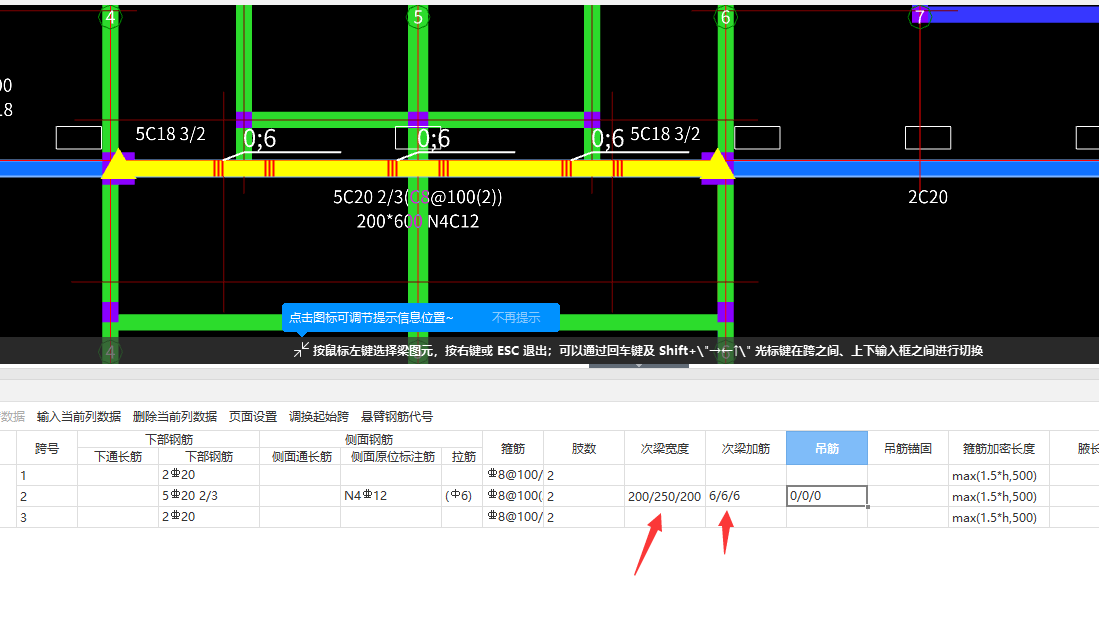Image resolution: width=1099 pixels, height=636 pixels.
Task: Select the 箍筋加密长度 column header
Action: click(x=999, y=448)
